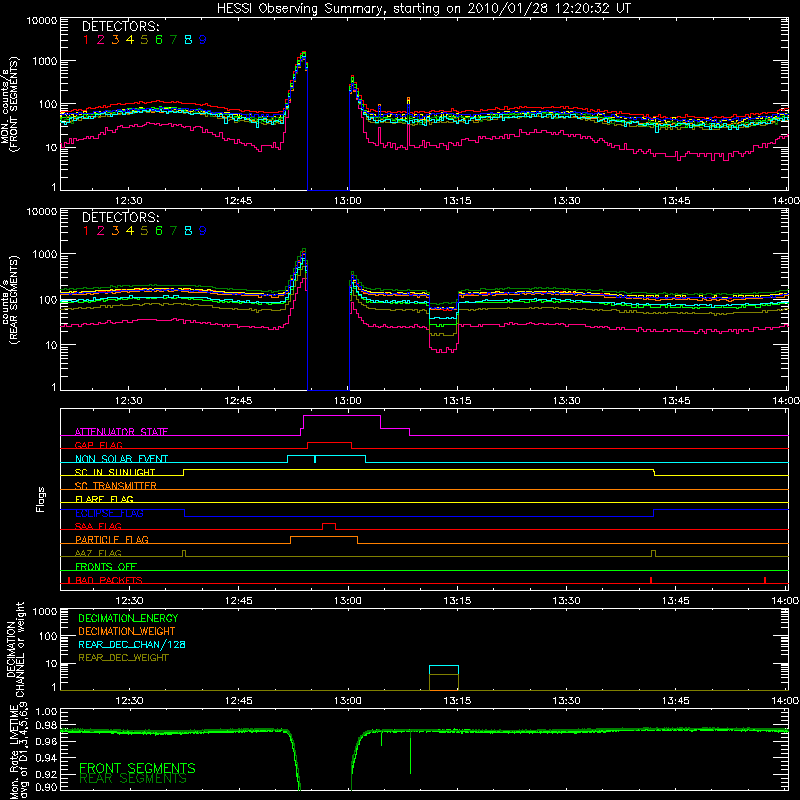Click detector number 5 in front segments legend
This screenshot has width=800, height=800.
point(144,40)
